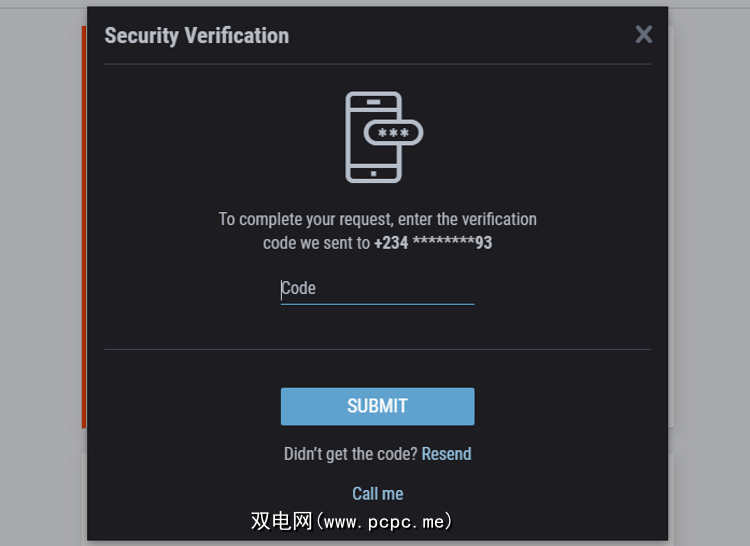Click the phone verification illustration icon
Viewport: 750px width, 546px height.
click(374, 137)
